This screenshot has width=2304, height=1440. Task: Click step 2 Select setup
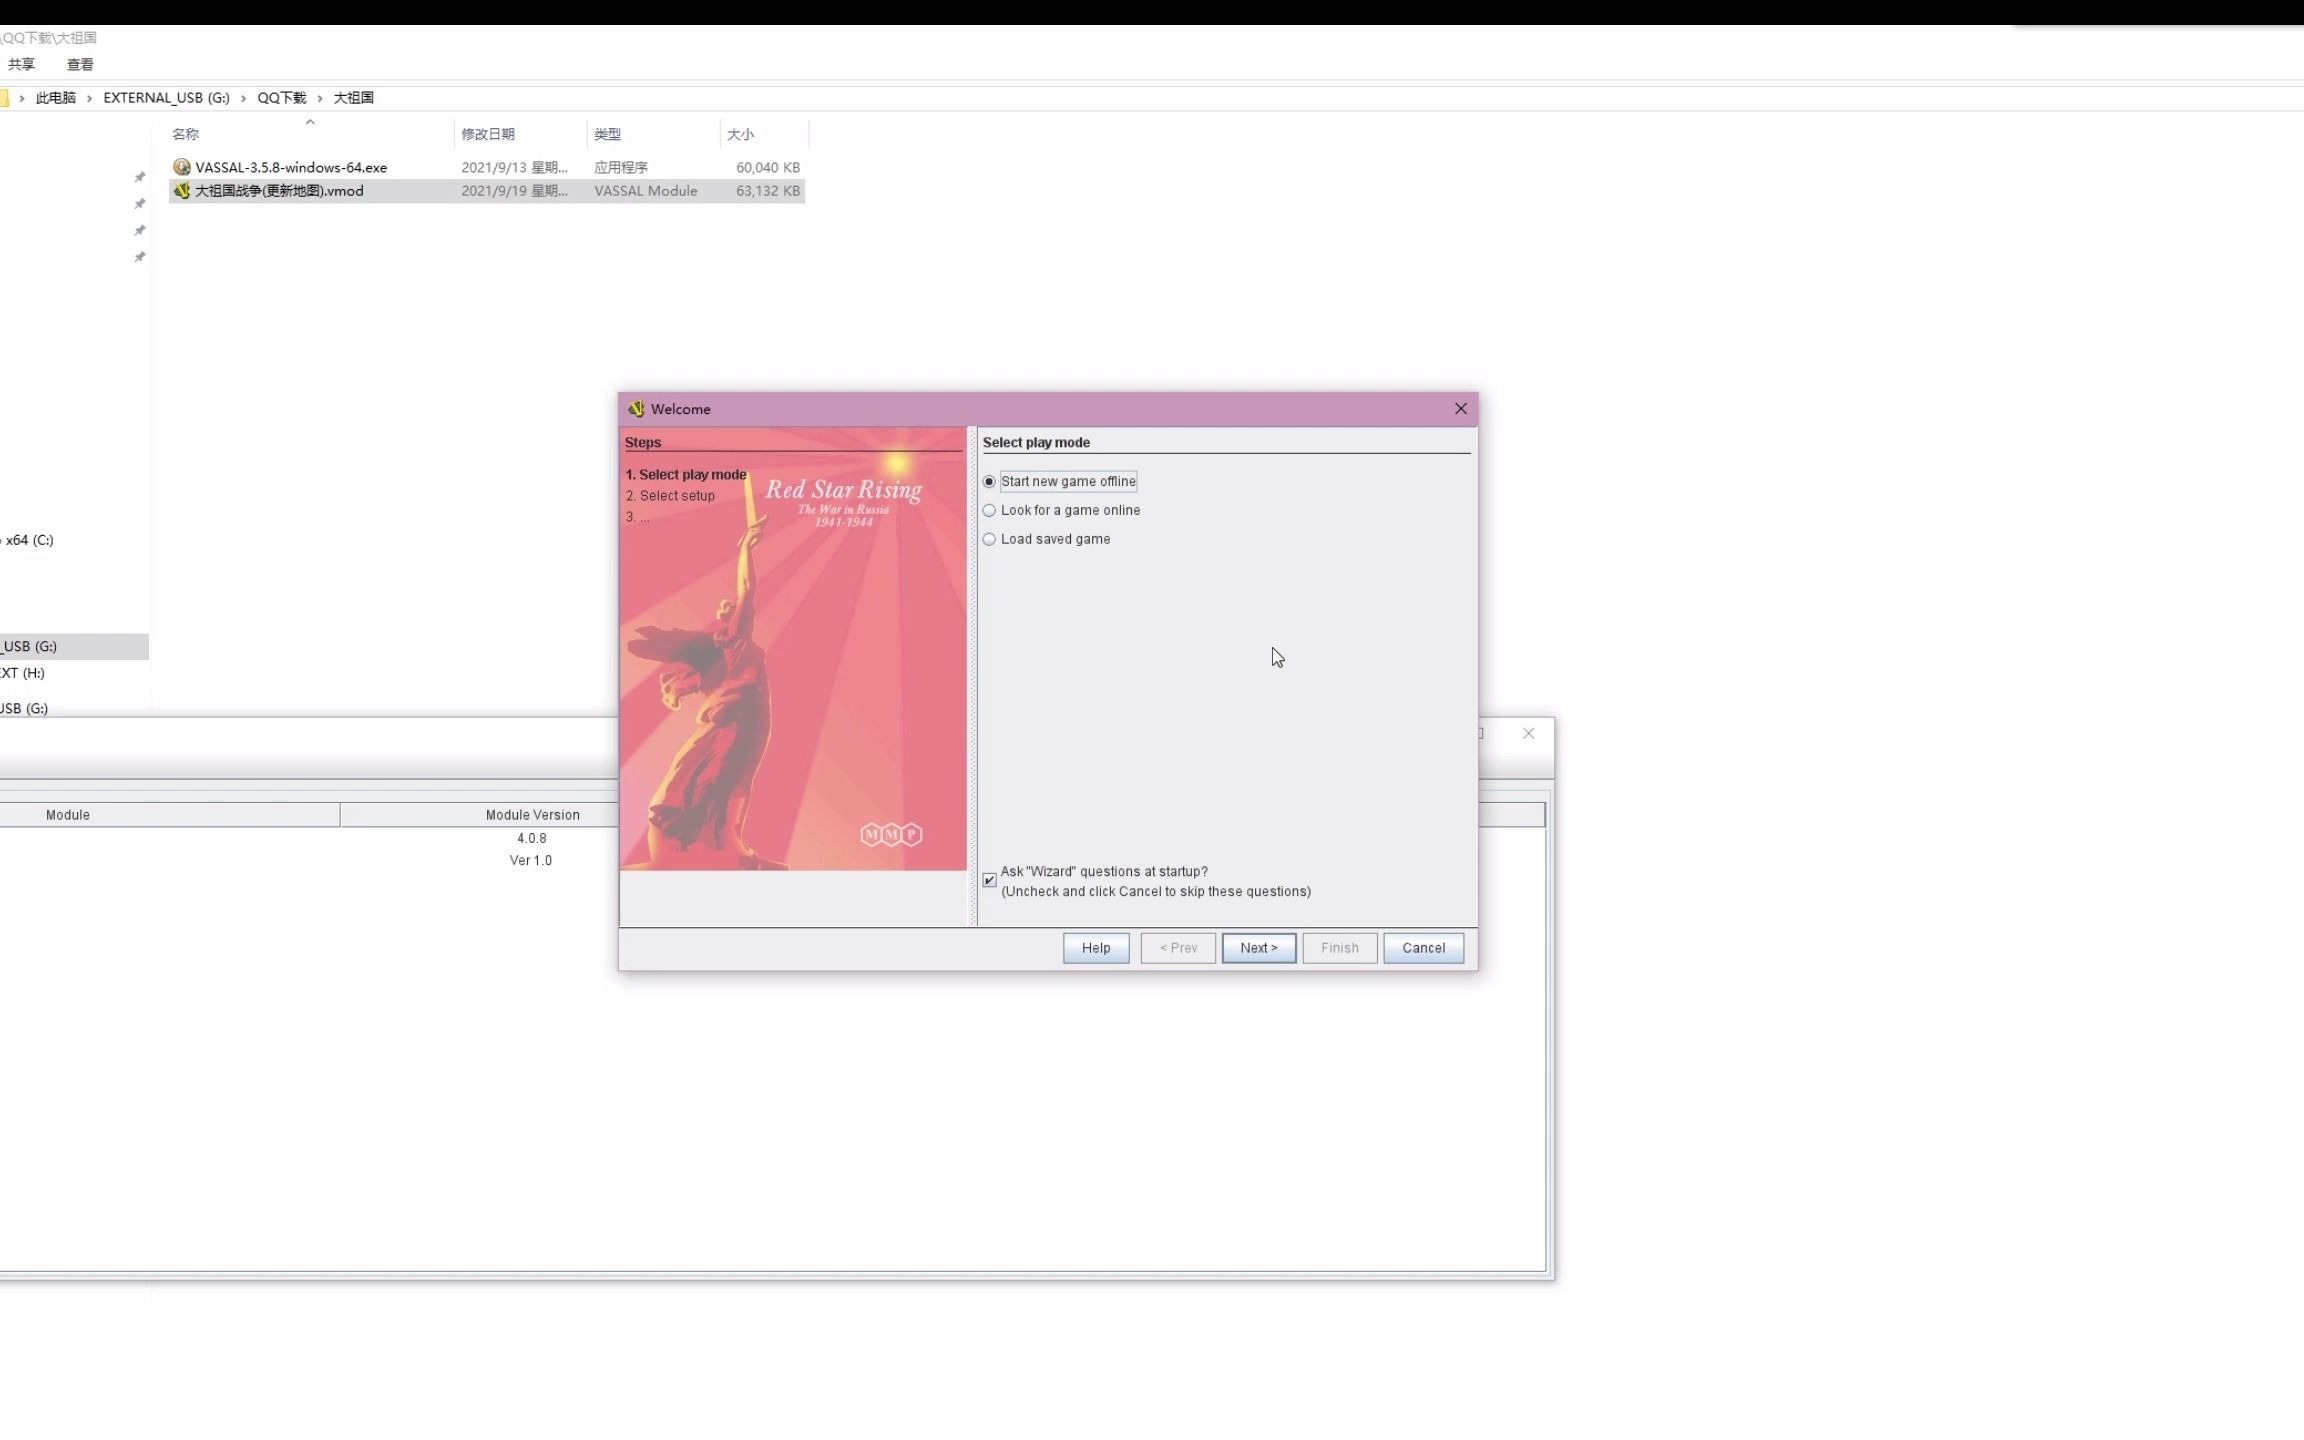pos(670,496)
